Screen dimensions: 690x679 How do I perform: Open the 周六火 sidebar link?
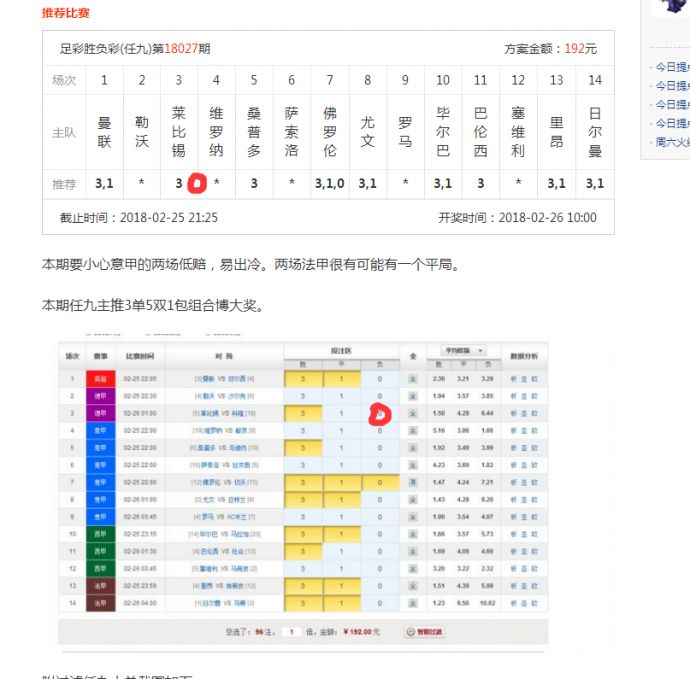(x=672, y=142)
